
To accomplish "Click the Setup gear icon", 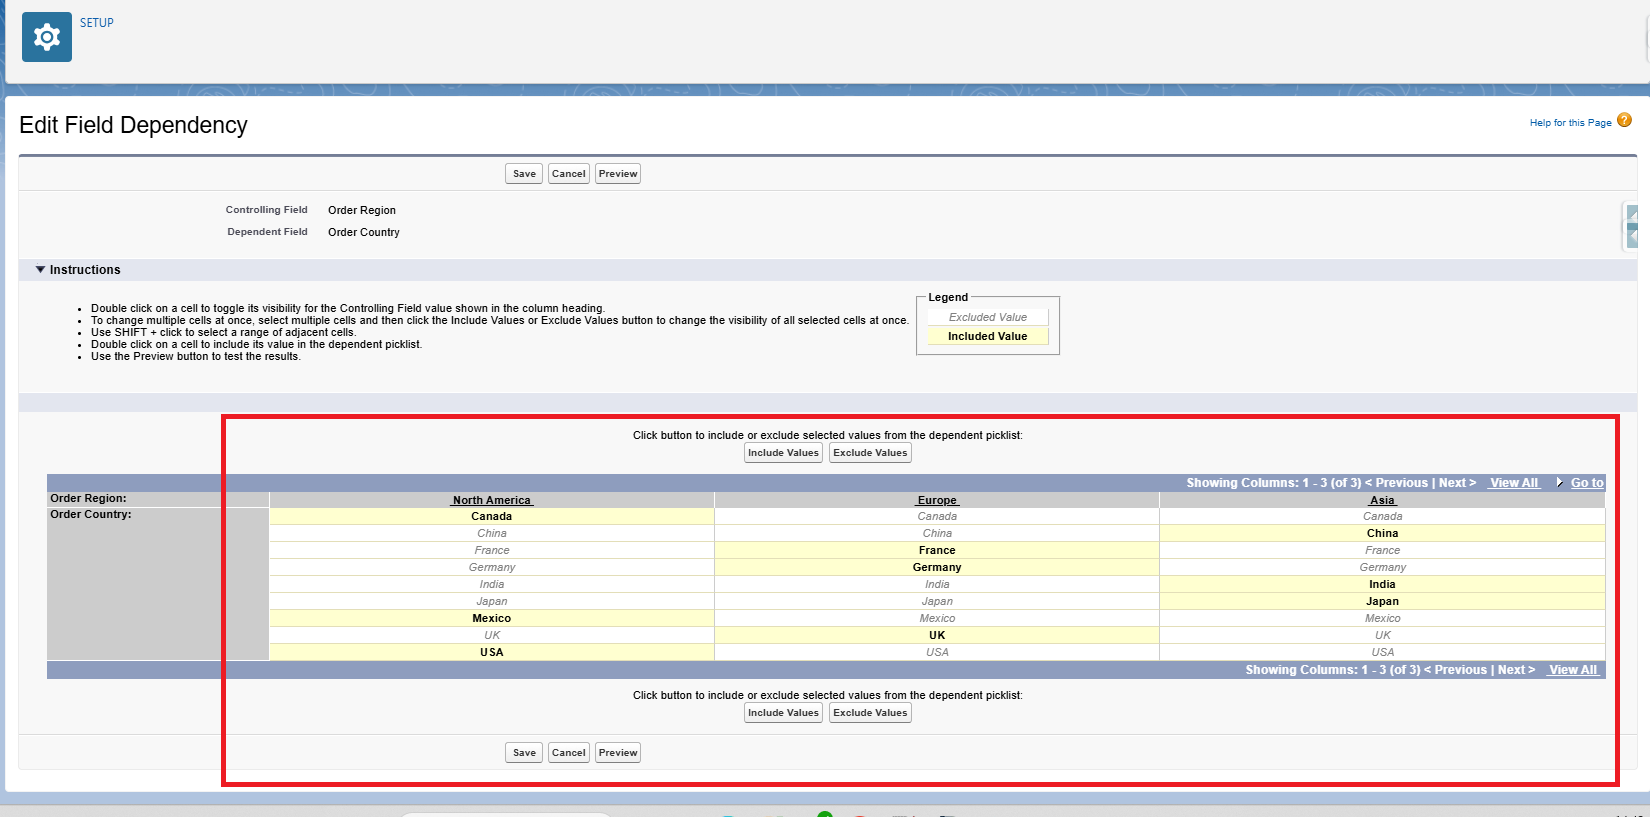I will (46, 37).
